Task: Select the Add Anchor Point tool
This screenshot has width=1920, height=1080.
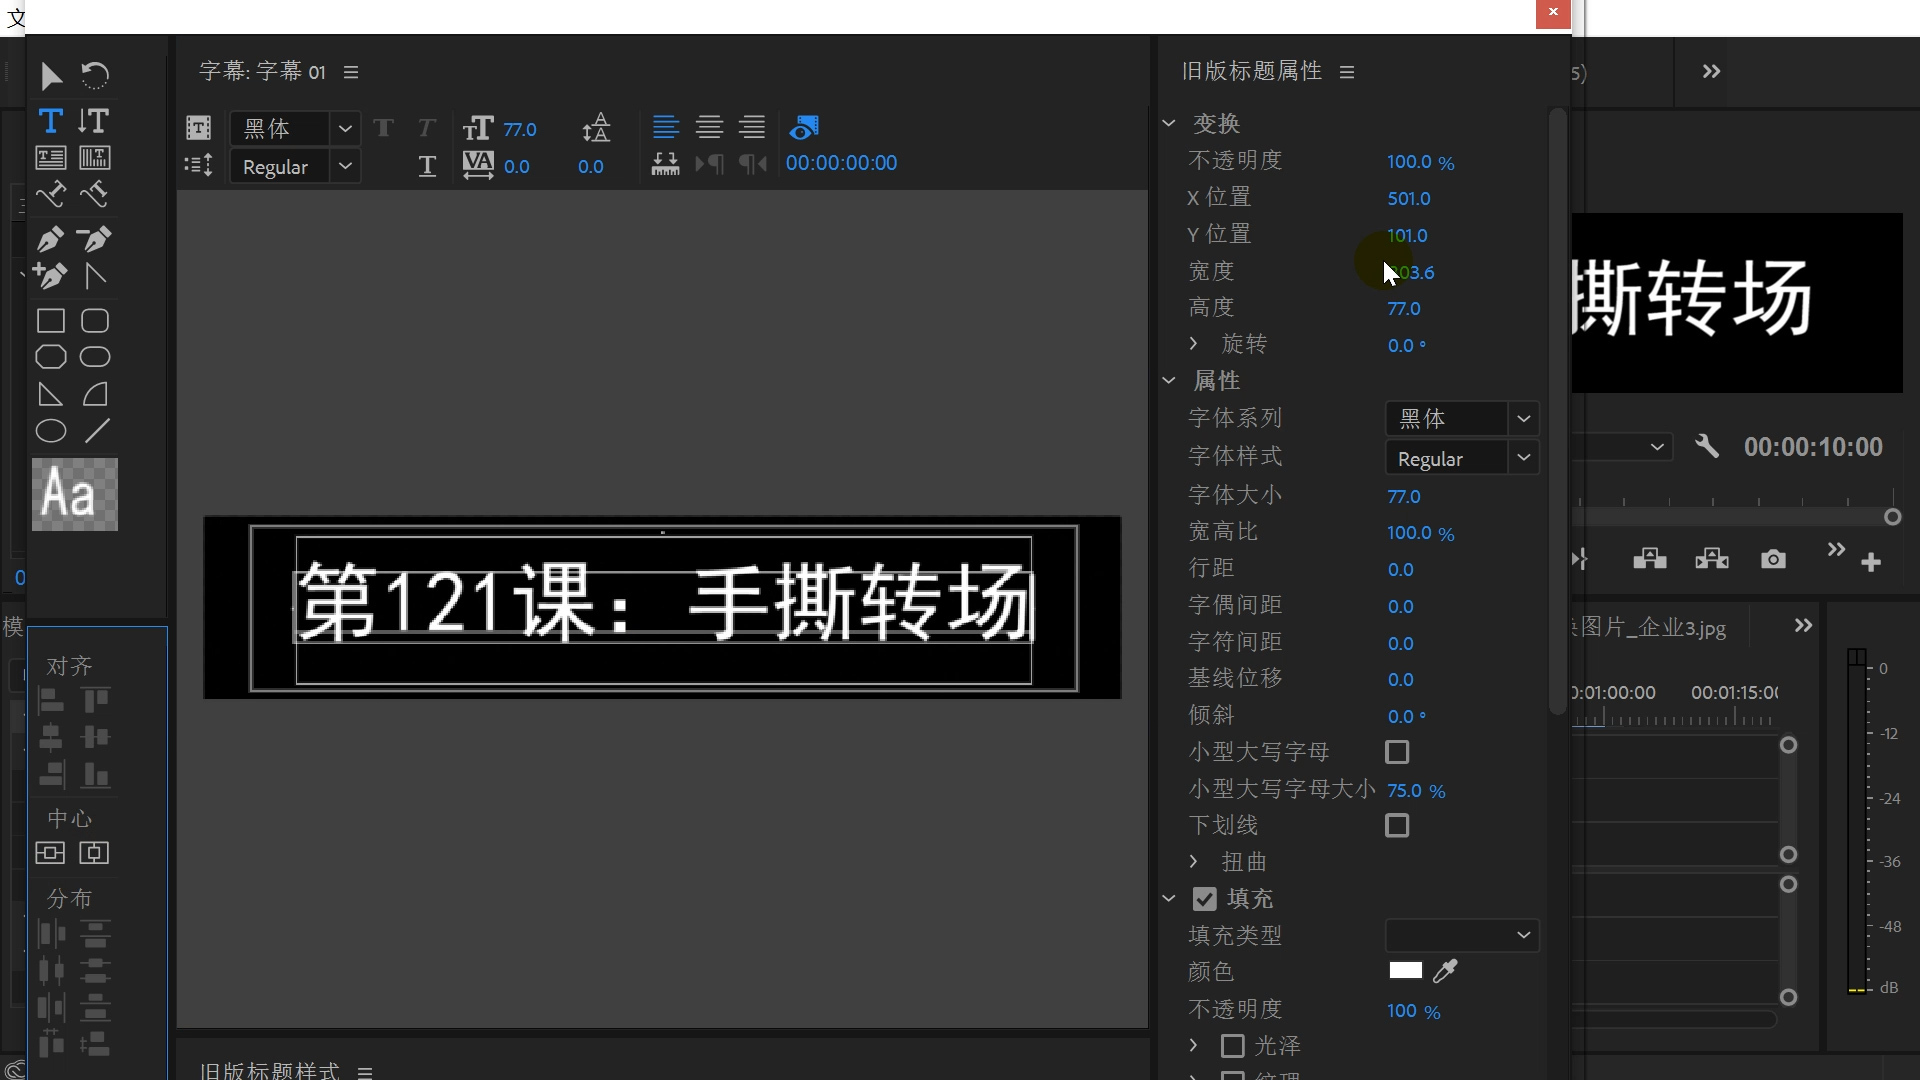Action: coord(51,275)
